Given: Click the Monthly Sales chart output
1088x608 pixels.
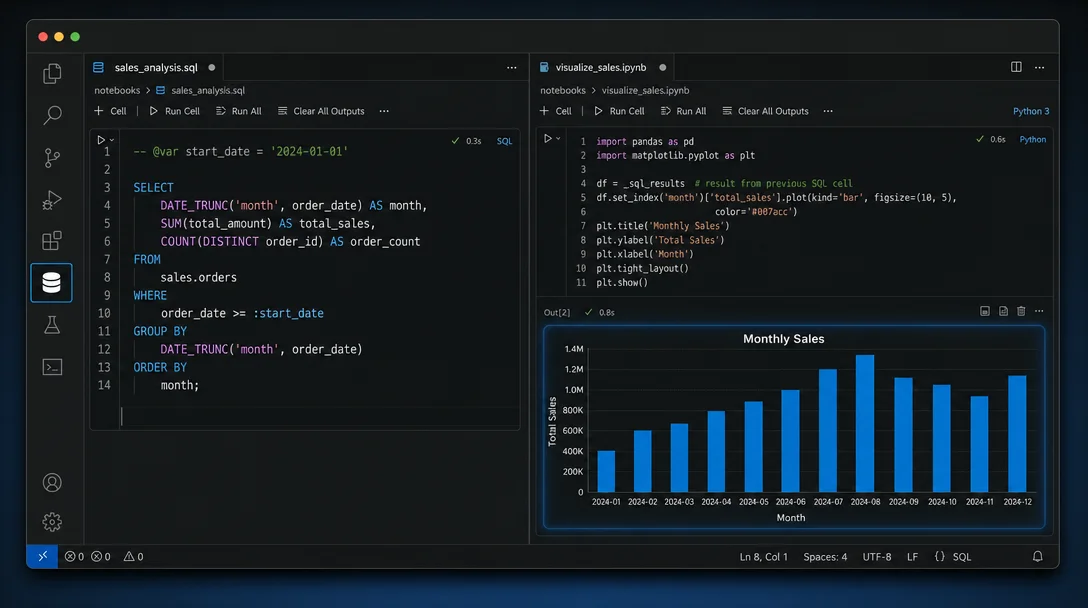Looking at the screenshot, I should [794, 427].
